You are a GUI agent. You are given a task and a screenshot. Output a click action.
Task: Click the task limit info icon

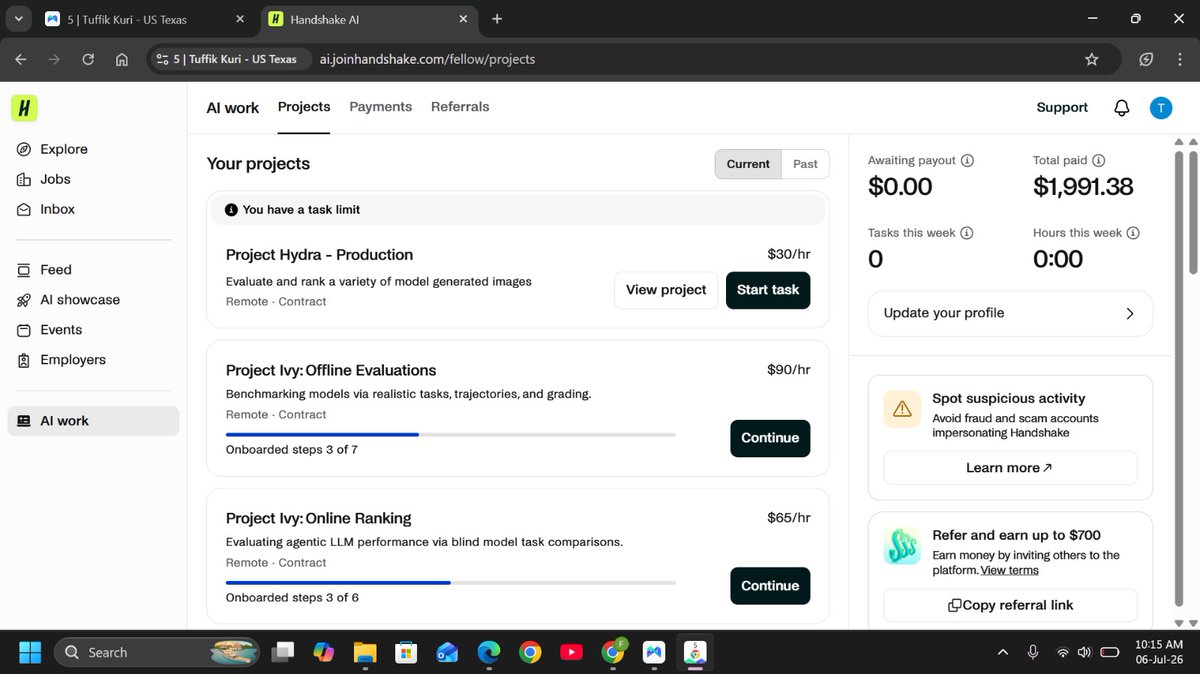click(231, 210)
